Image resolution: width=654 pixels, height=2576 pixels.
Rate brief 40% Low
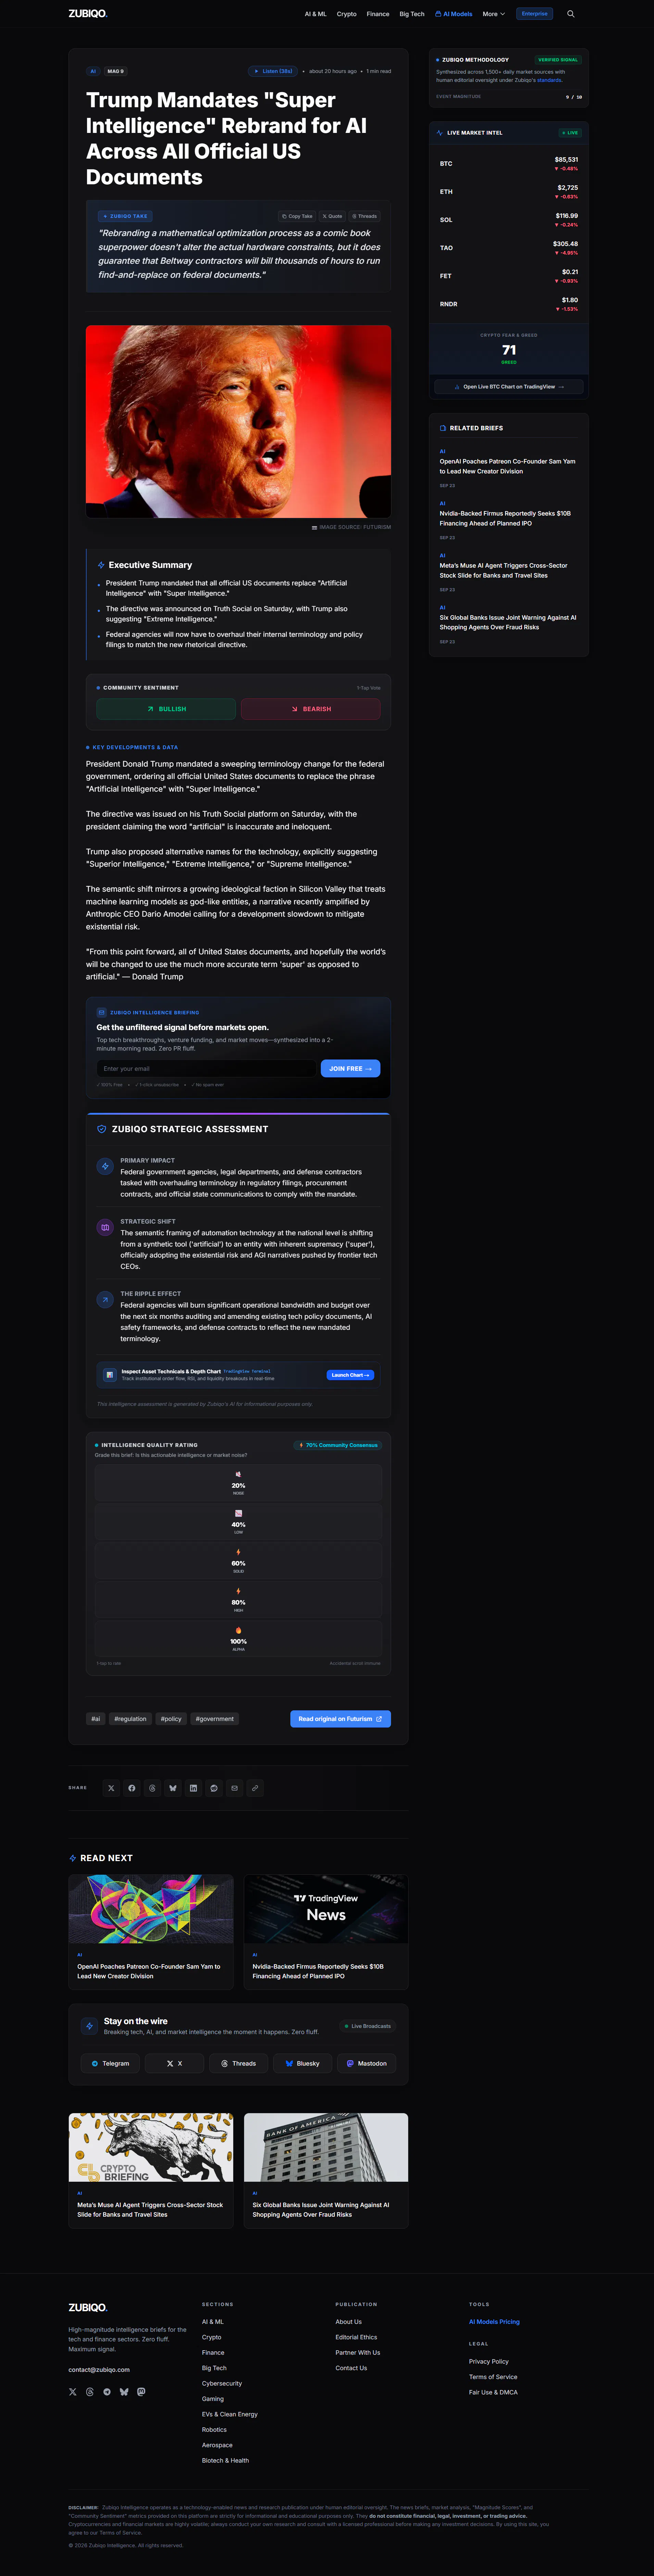(238, 1522)
